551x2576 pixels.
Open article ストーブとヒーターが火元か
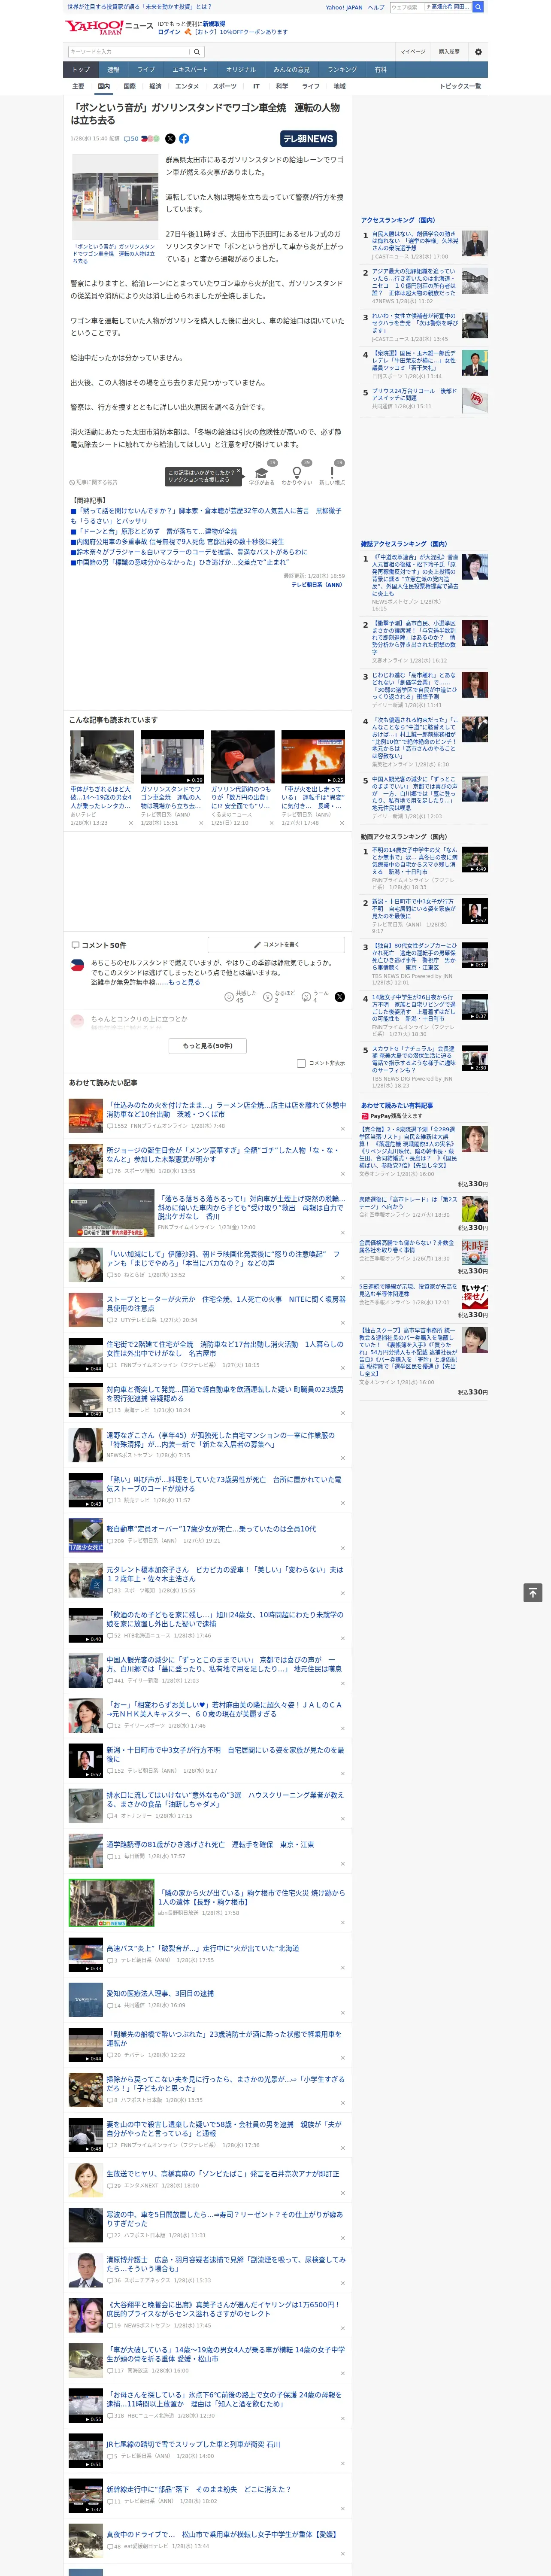tap(226, 1304)
